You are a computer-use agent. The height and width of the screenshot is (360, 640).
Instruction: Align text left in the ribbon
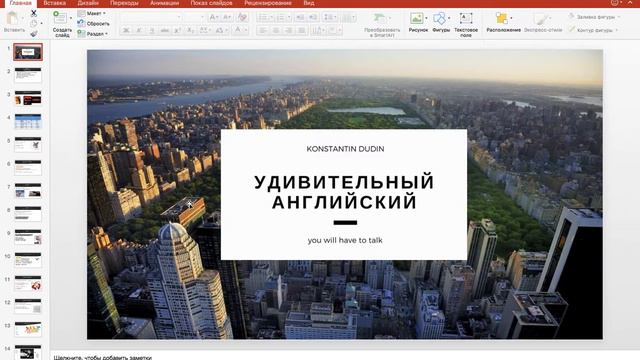tap(263, 30)
